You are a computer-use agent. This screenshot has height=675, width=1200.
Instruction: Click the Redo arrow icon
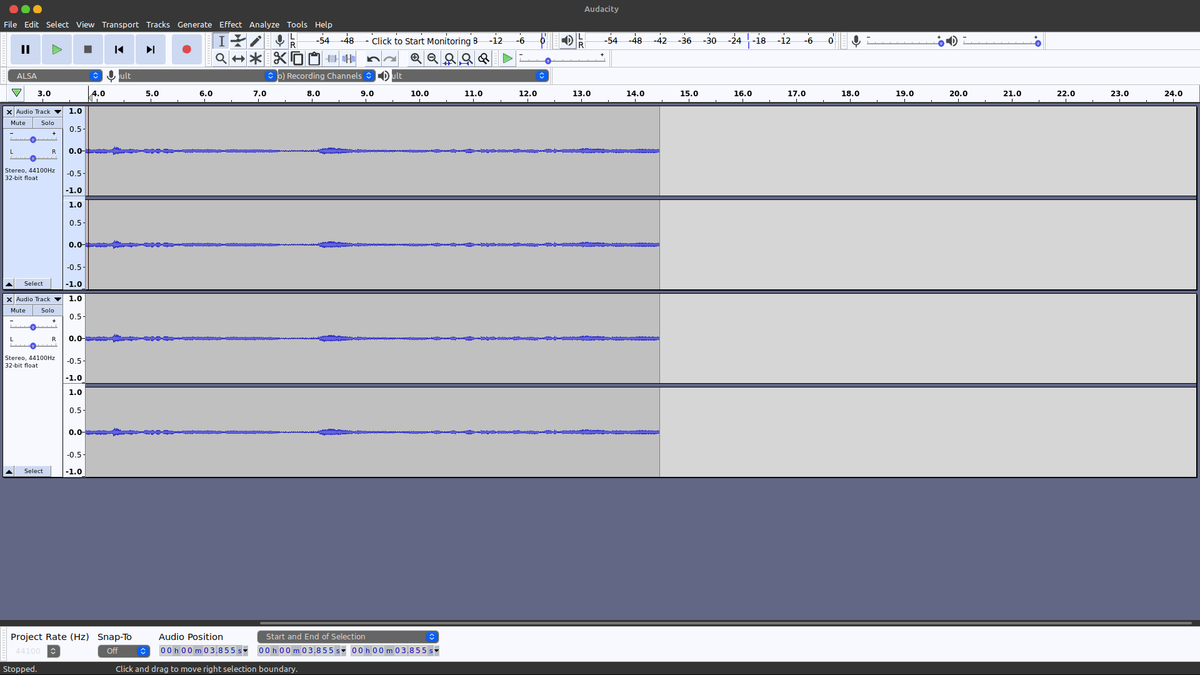click(390, 59)
